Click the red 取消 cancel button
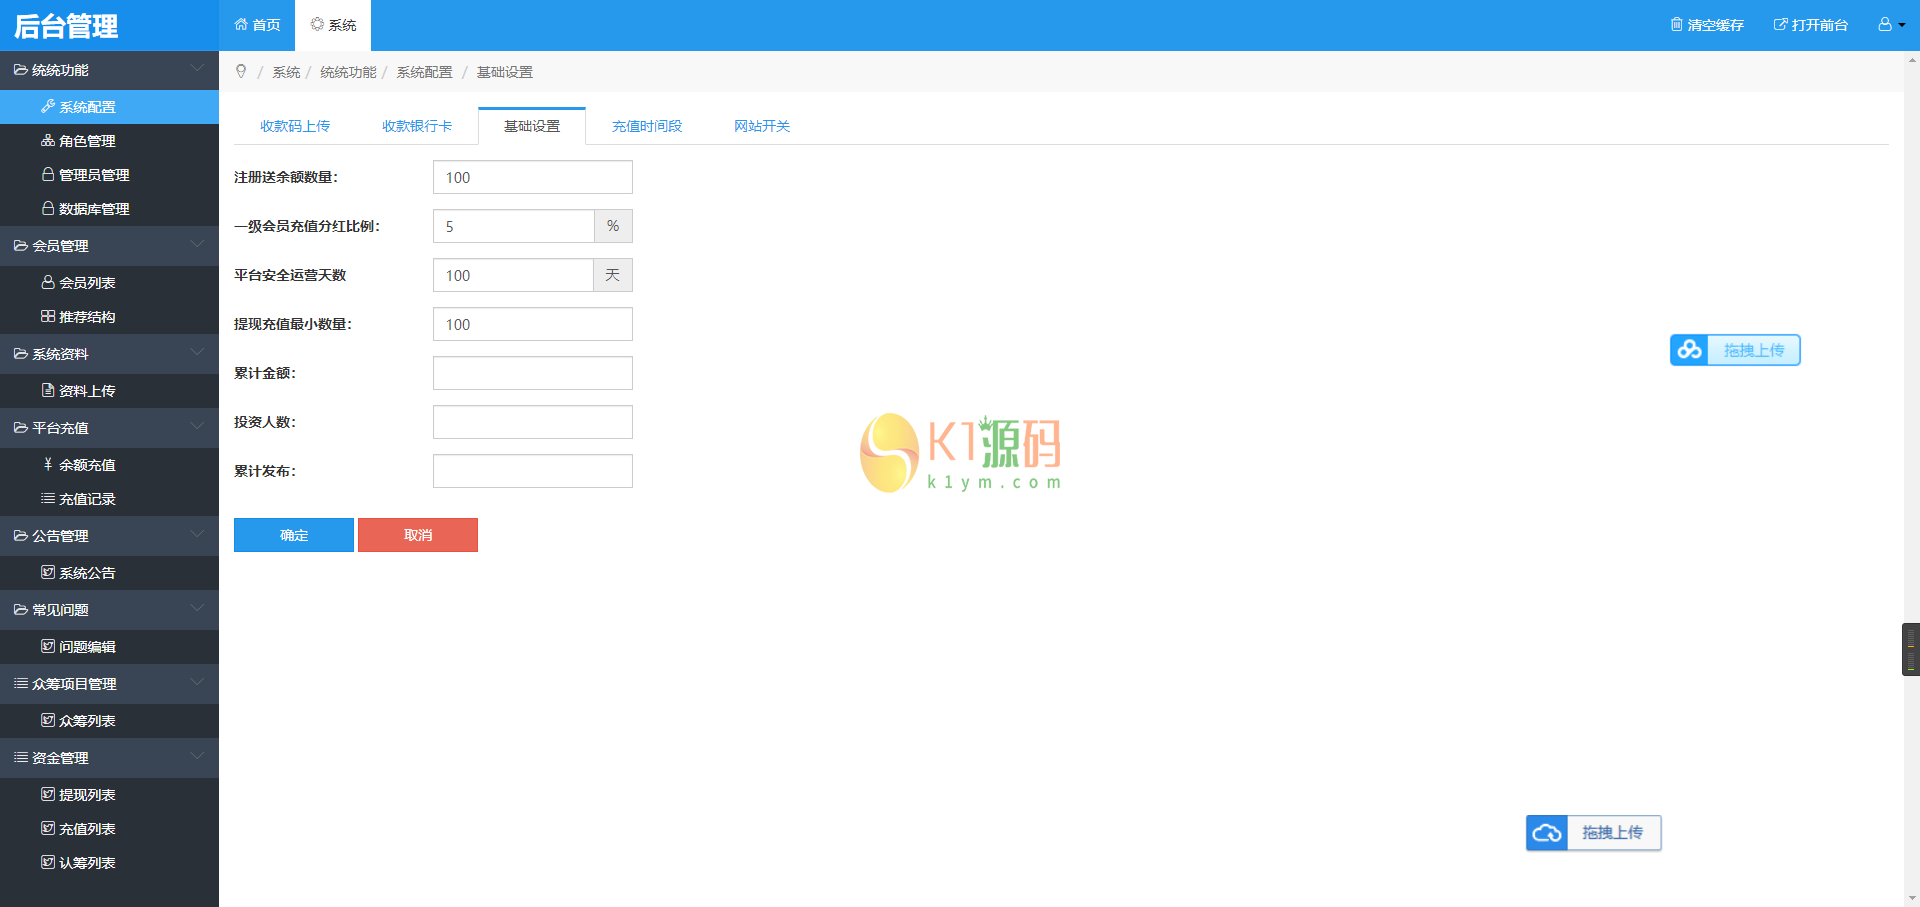The image size is (1920, 907). (417, 535)
